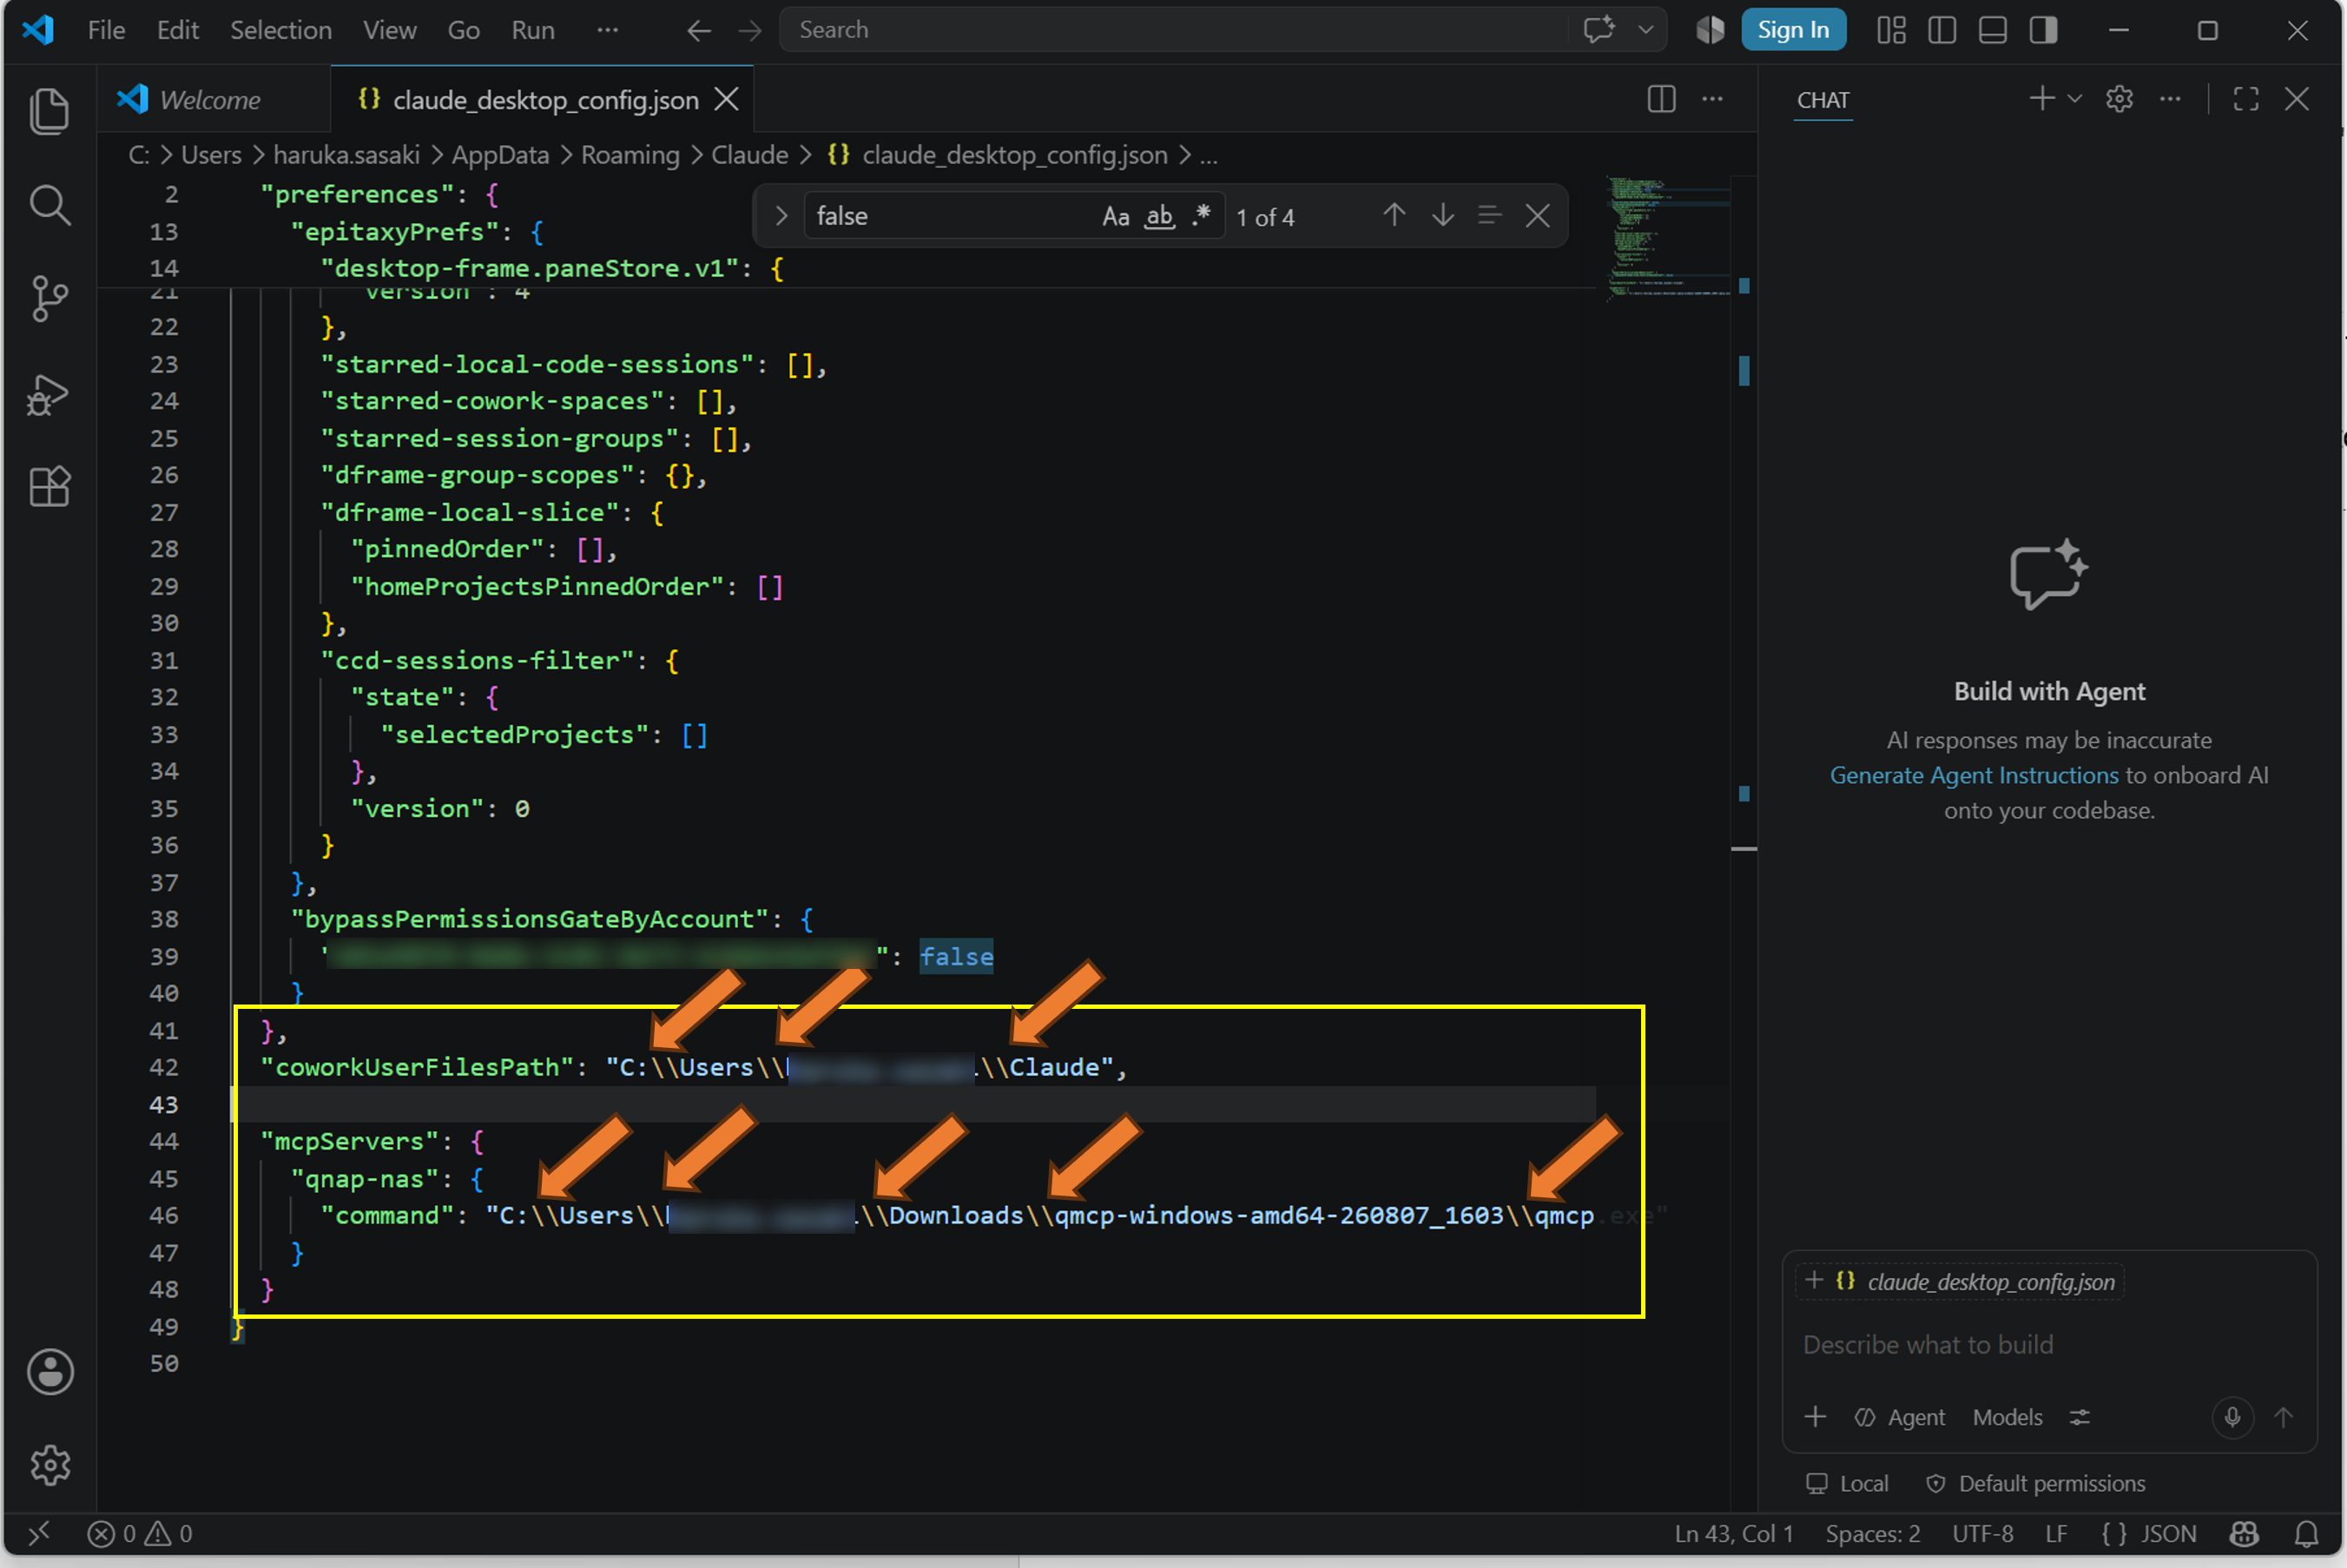This screenshot has width=2347, height=1568.
Task: Open the Local session target dropdown
Action: (x=1847, y=1483)
